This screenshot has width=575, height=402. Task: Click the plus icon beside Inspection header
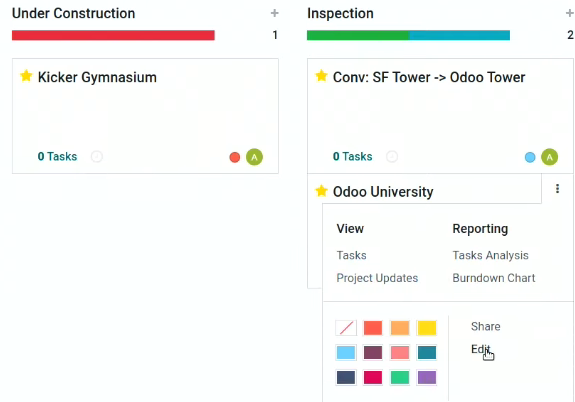point(569,14)
